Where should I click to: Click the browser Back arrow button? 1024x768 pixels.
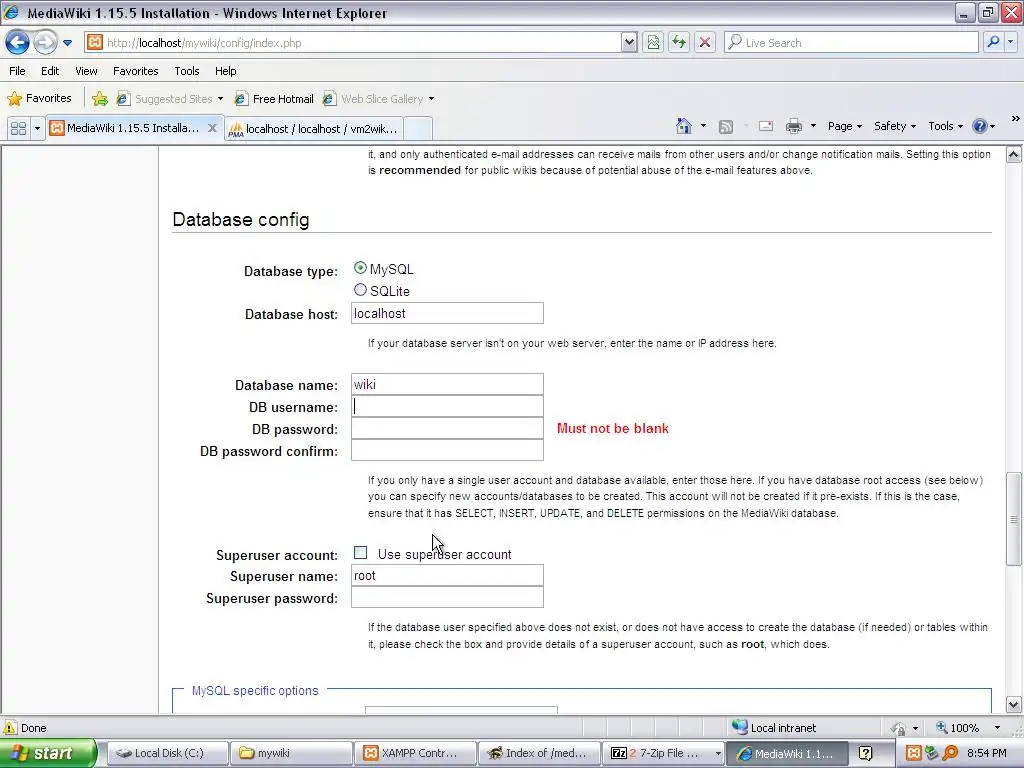click(x=18, y=43)
